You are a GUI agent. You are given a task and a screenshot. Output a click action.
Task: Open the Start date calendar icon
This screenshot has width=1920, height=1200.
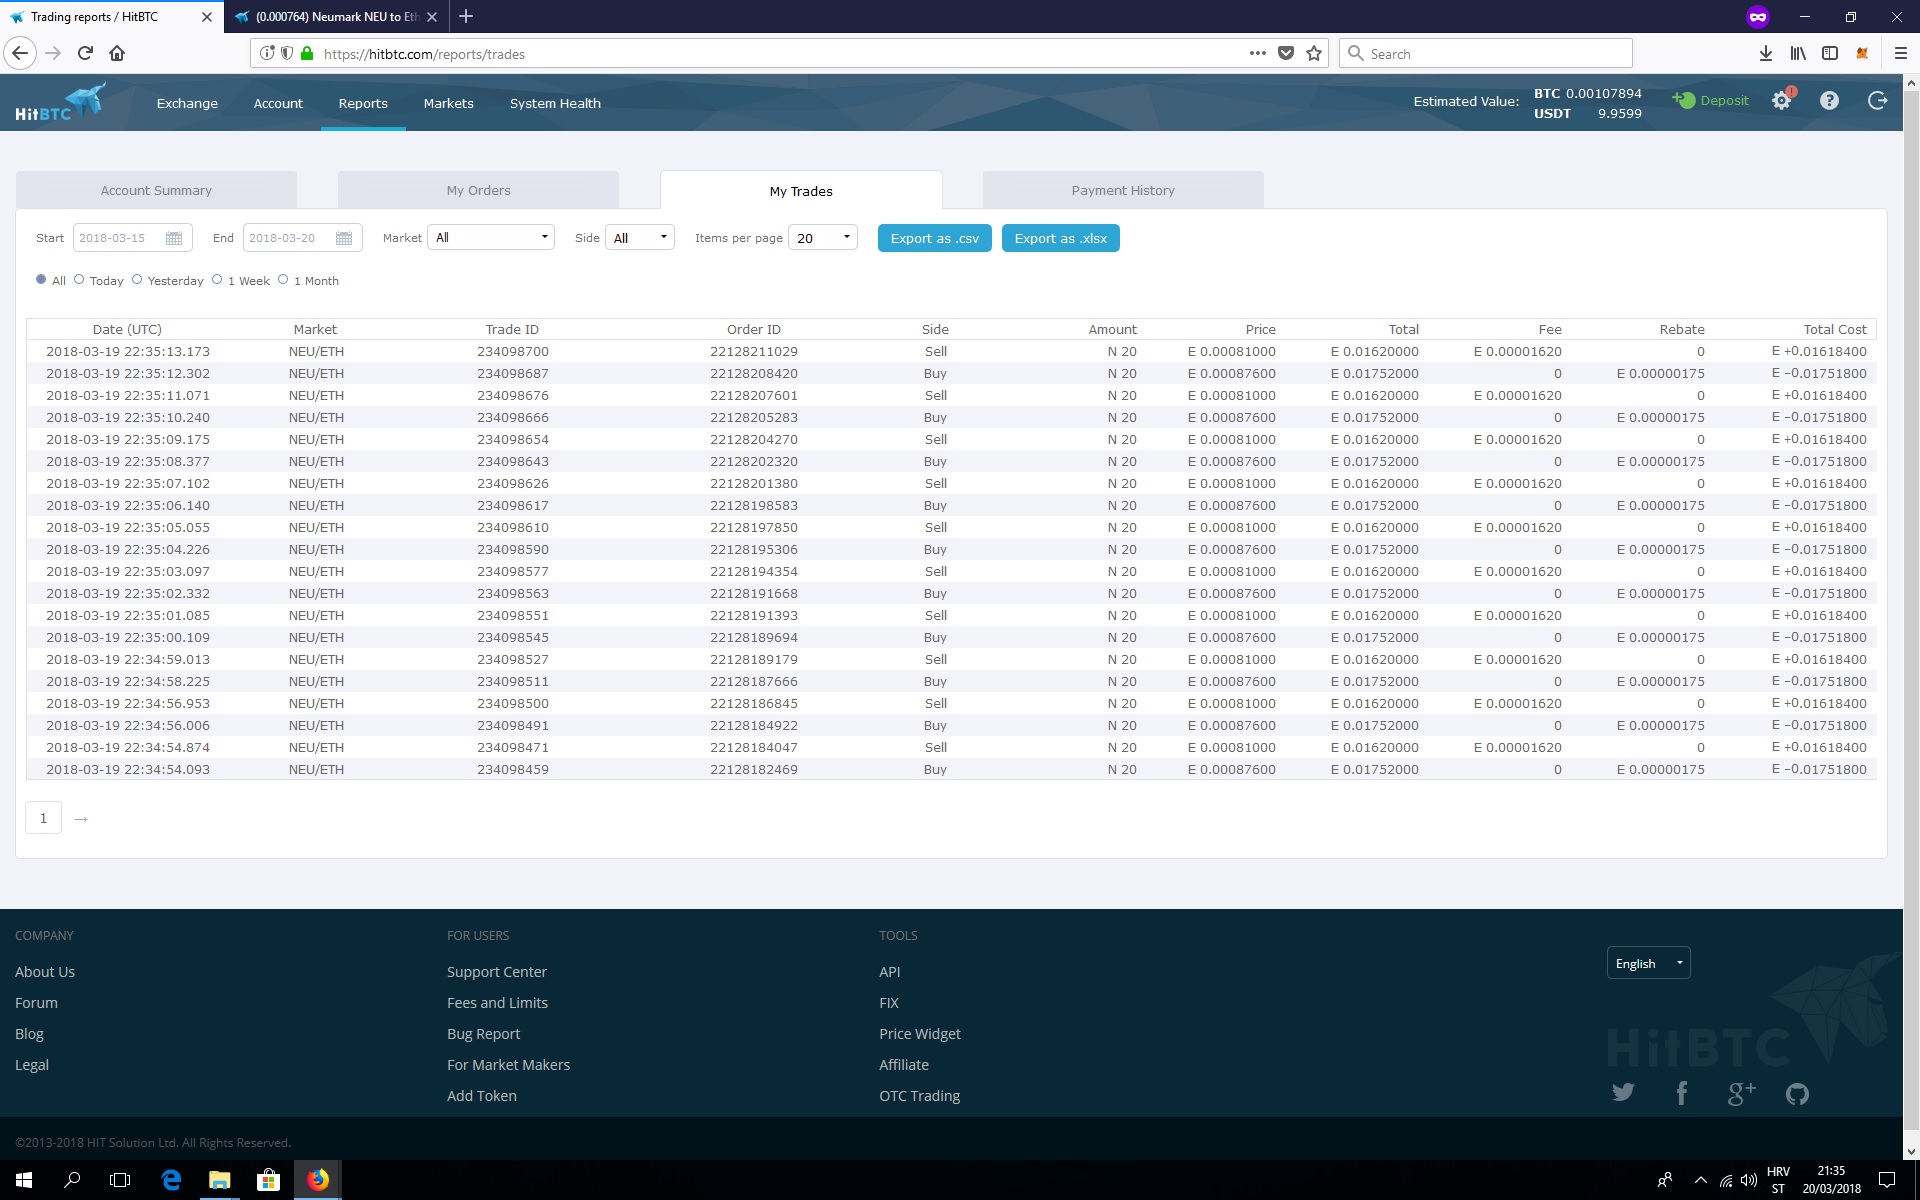[x=174, y=238]
